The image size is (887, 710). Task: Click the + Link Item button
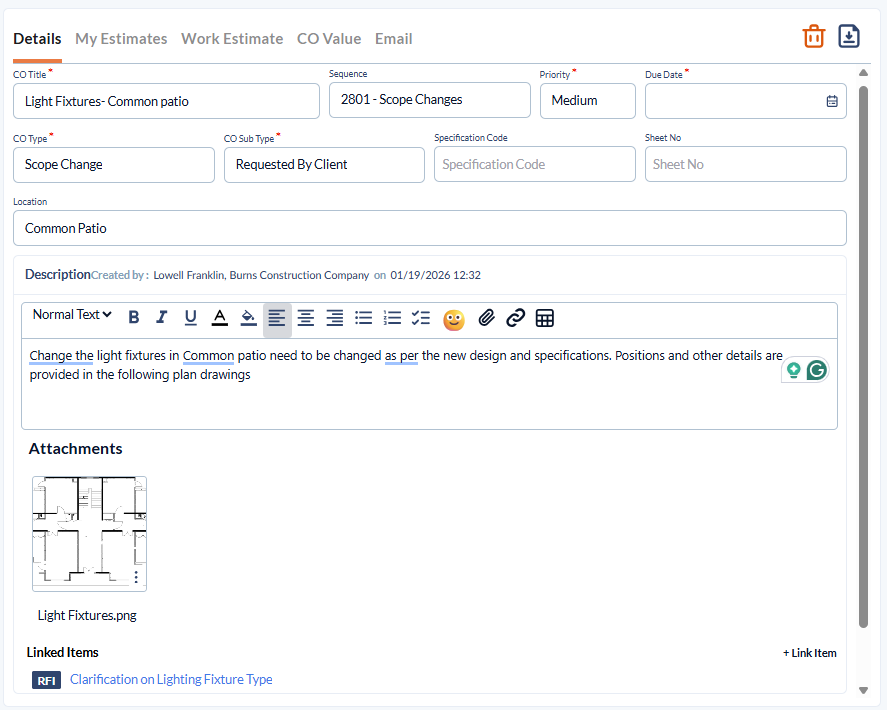point(810,653)
